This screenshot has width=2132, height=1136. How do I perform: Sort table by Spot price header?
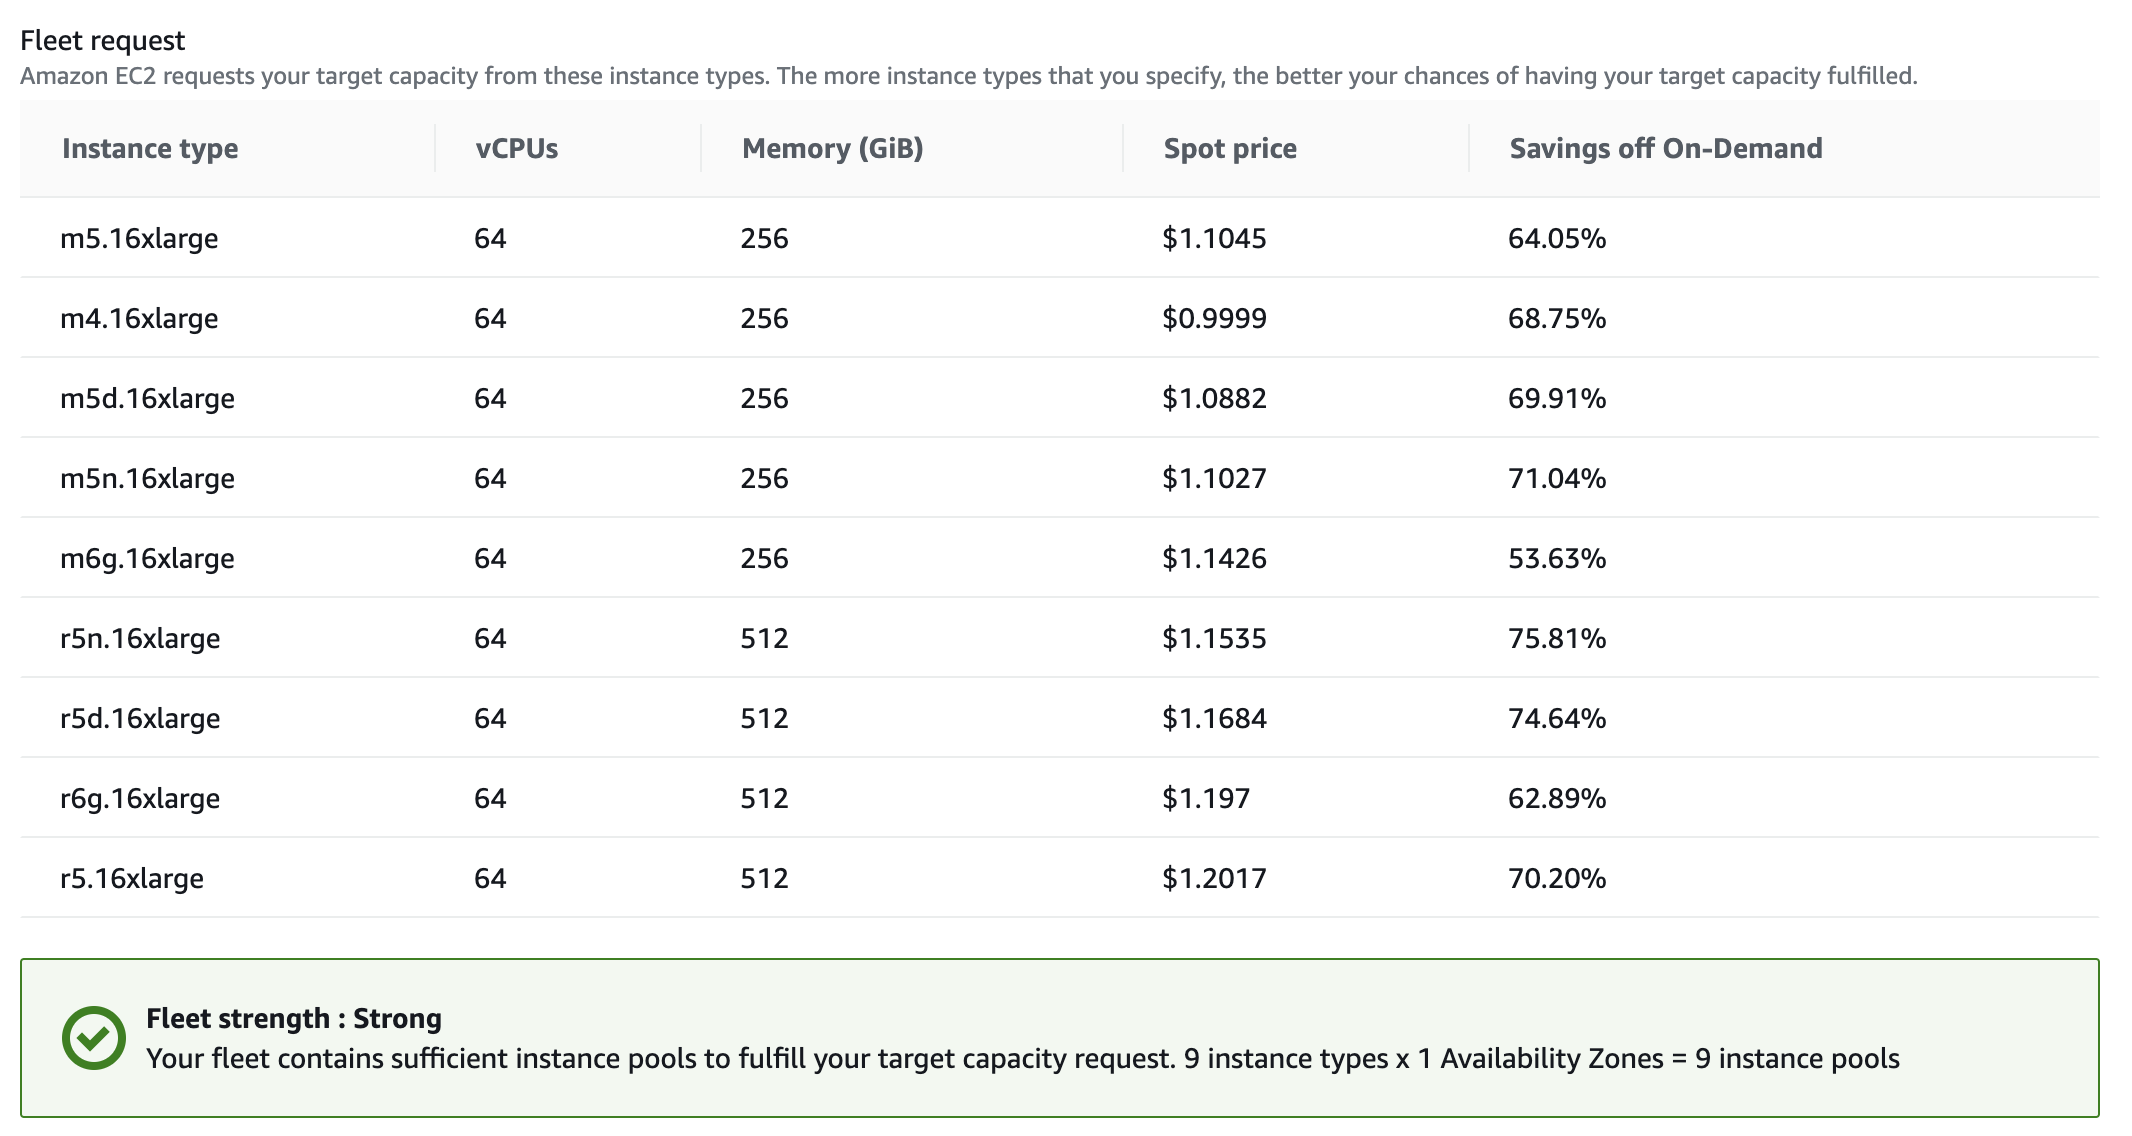tap(1230, 148)
